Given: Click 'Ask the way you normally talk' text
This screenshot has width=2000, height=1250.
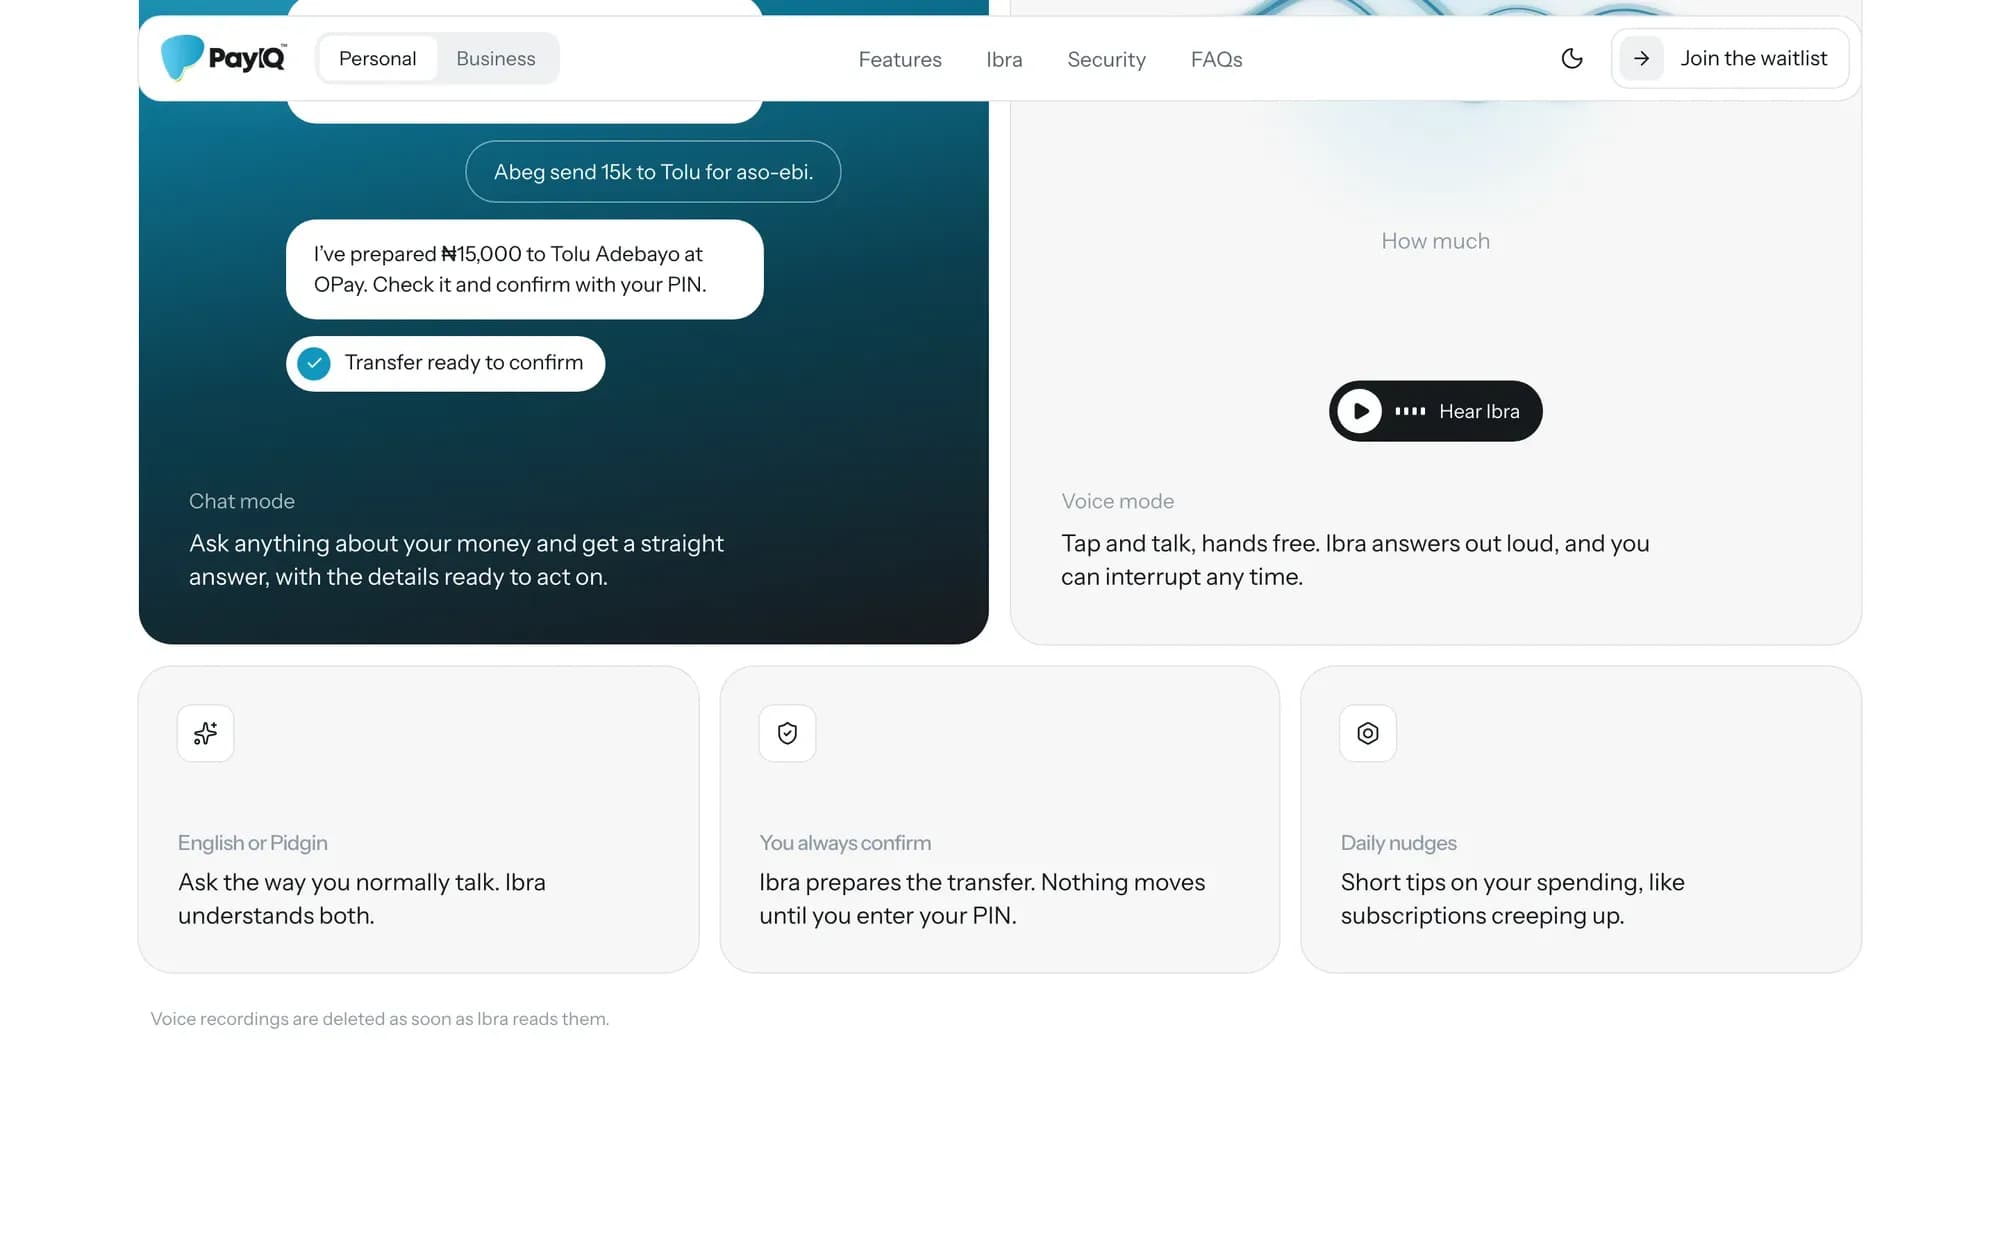Looking at the screenshot, I should [x=362, y=899].
